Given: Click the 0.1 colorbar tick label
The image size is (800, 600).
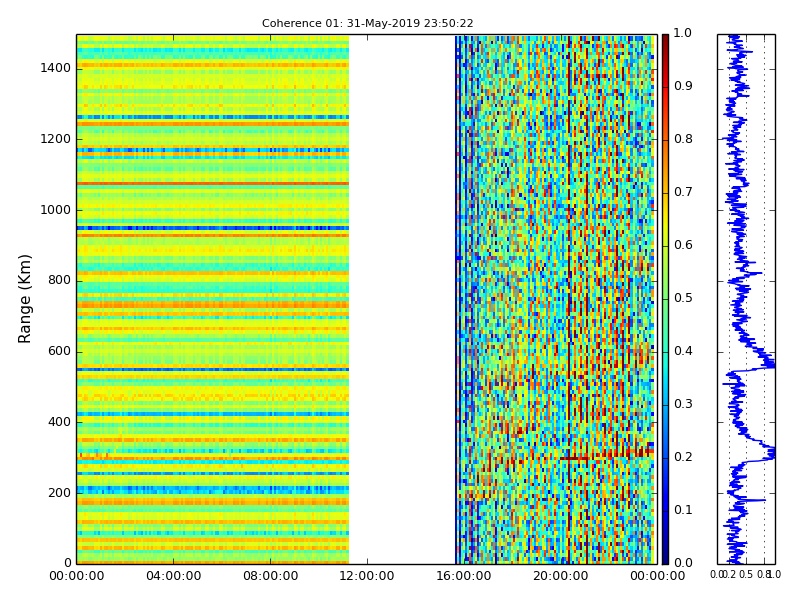Looking at the screenshot, I should pos(683,510).
